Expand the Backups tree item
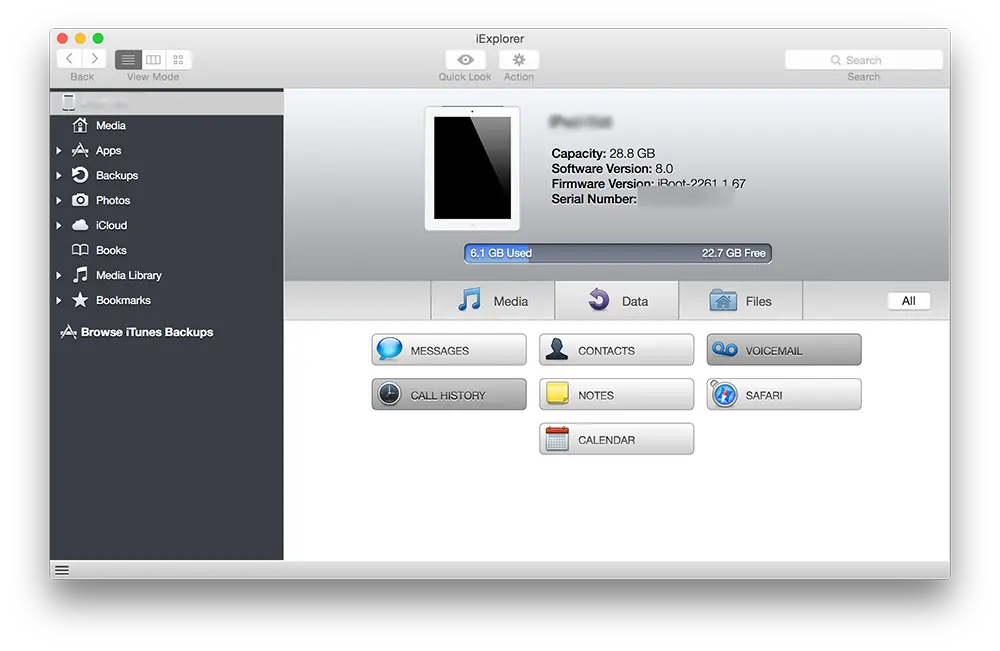The height and width of the screenshot is (651, 1000). click(x=59, y=175)
